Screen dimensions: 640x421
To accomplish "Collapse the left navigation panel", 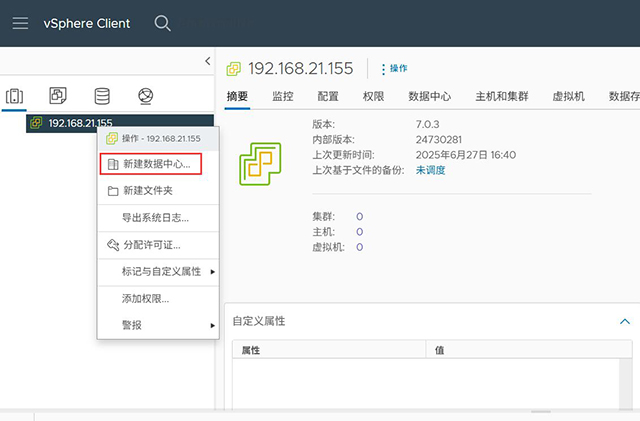I will (208, 61).
